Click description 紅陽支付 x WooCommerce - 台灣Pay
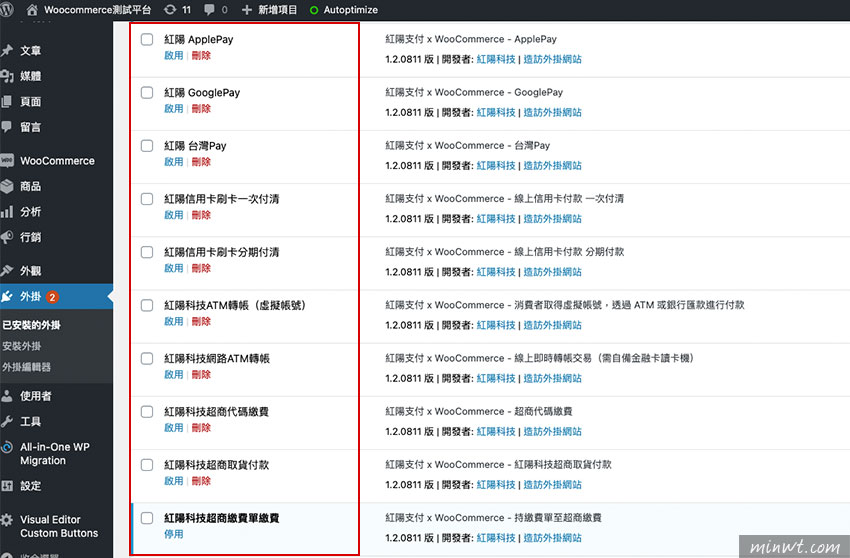This screenshot has height=558, width=850. tap(467, 145)
